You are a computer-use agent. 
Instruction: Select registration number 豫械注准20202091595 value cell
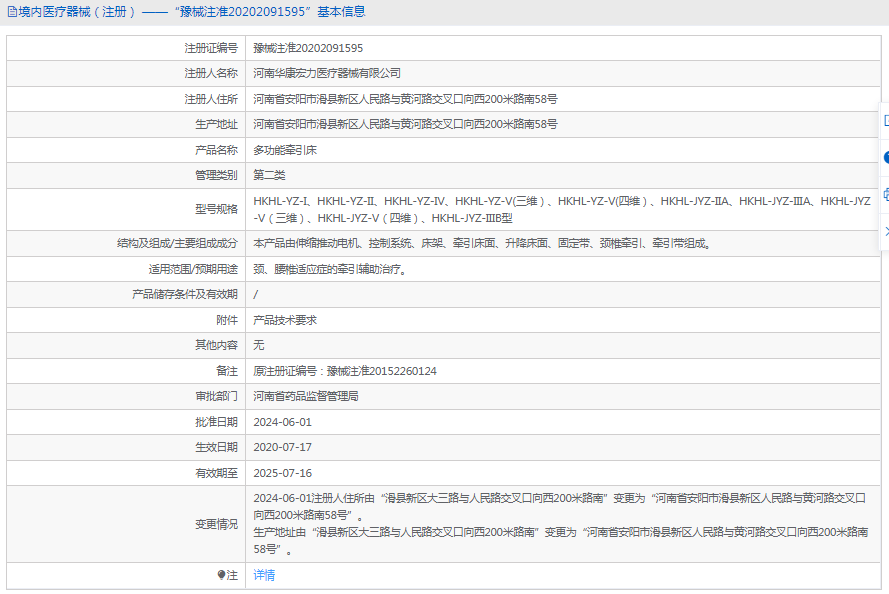coord(308,48)
